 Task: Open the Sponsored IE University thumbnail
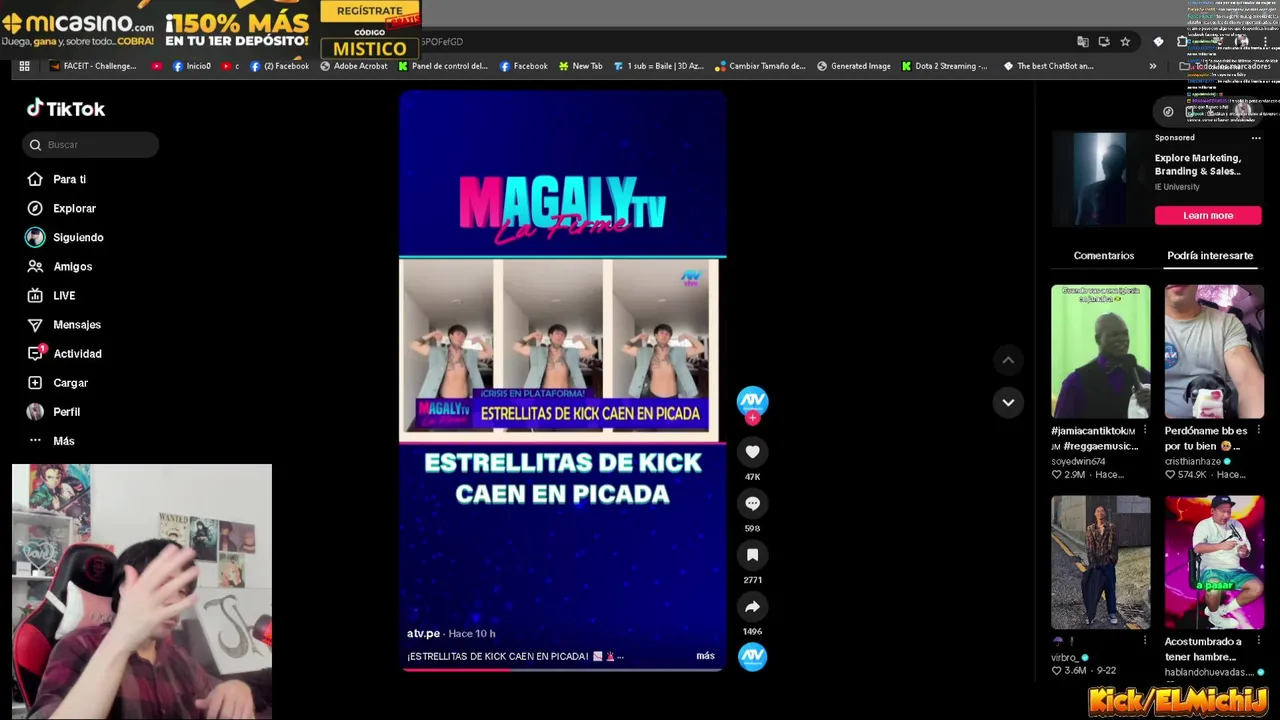pyautogui.click(x=1100, y=179)
